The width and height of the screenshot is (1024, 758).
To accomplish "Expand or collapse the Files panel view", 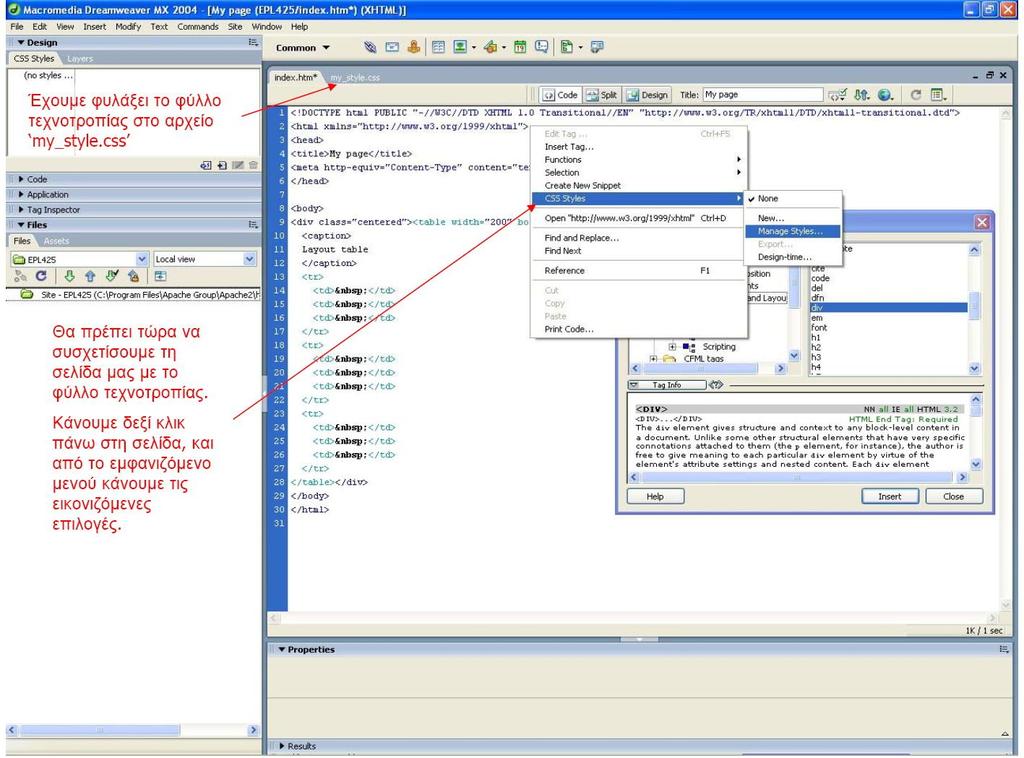I will (161, 276).
